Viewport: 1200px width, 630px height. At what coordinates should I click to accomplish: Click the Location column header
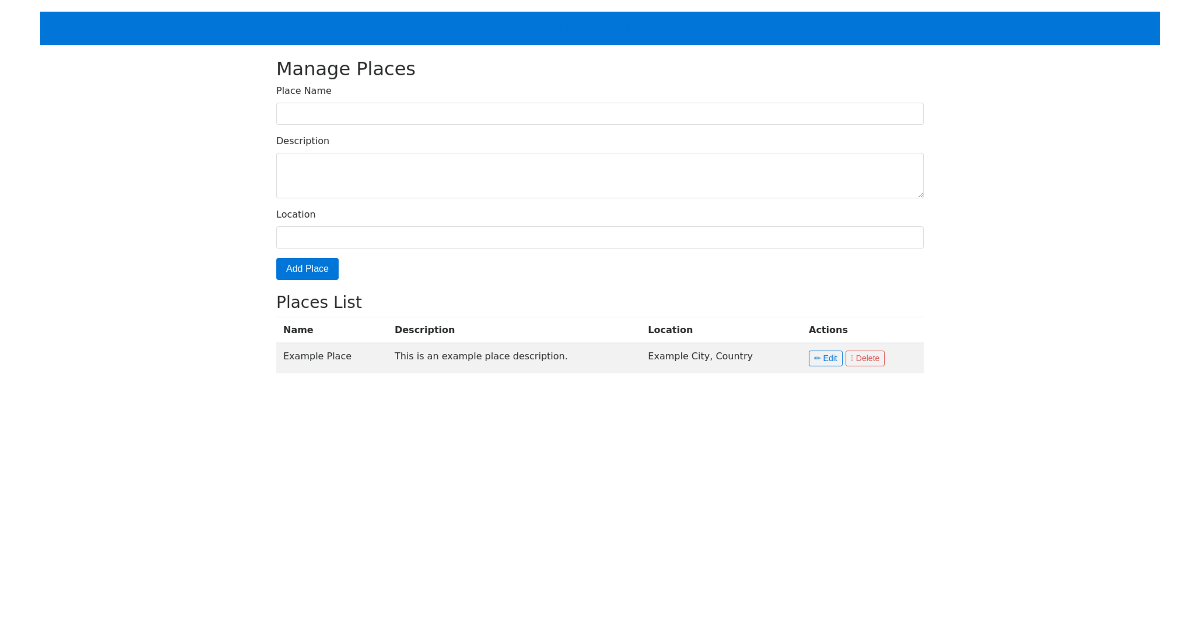pos(670,330)
